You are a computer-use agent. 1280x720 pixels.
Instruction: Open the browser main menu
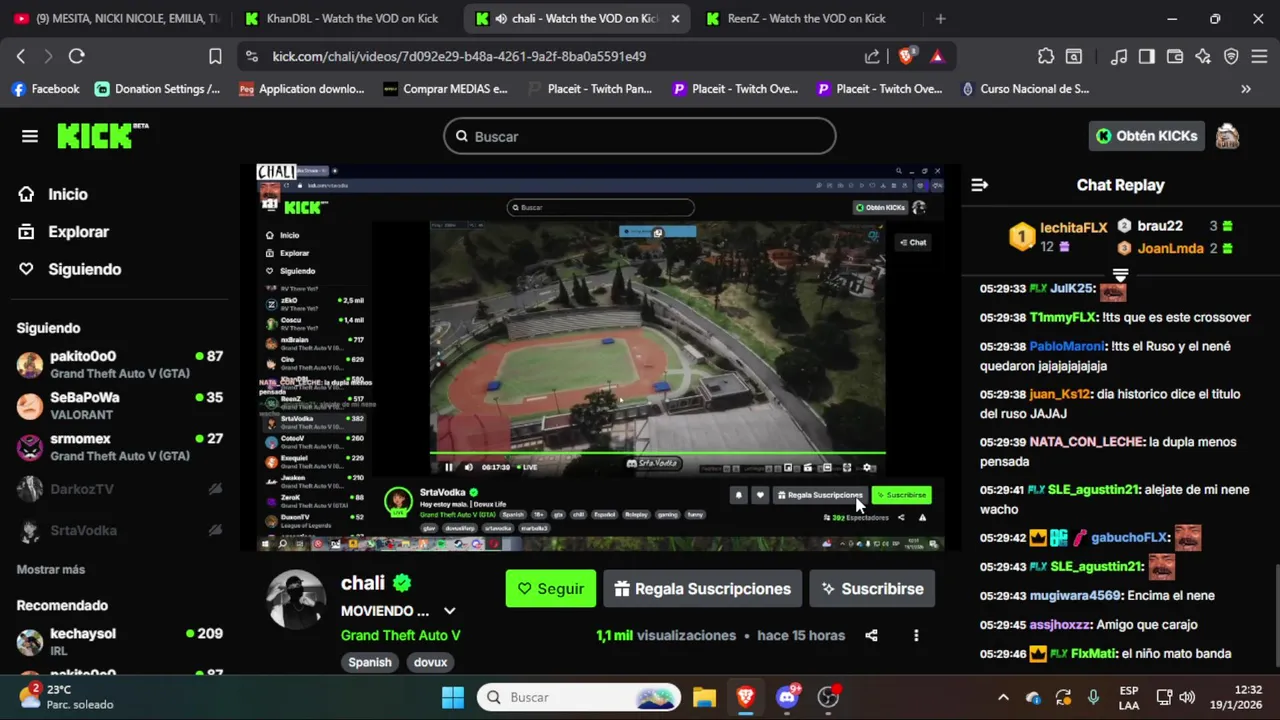[x=1259, y=57]
